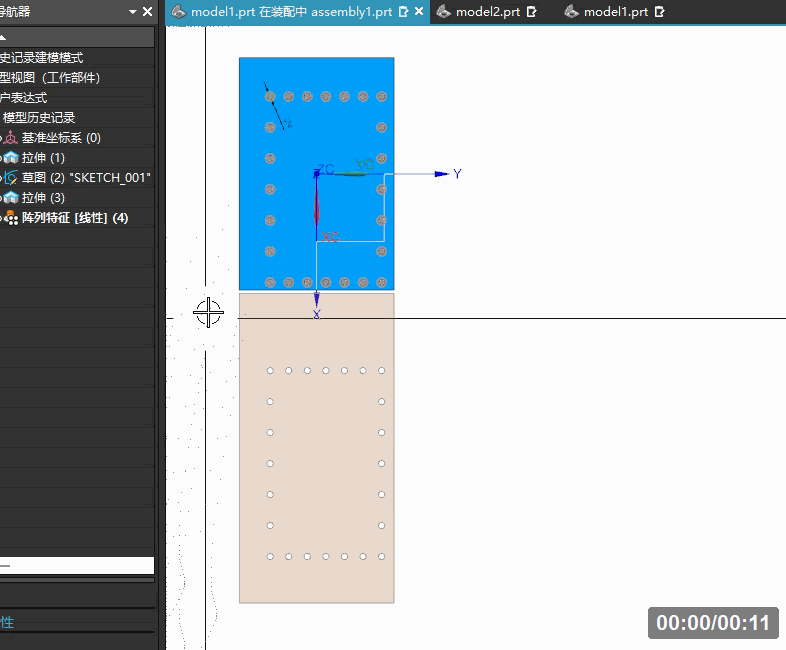Click the extrude icon beside 拉伸 (3)
This screenshot has height=650, width=786.
11,198
